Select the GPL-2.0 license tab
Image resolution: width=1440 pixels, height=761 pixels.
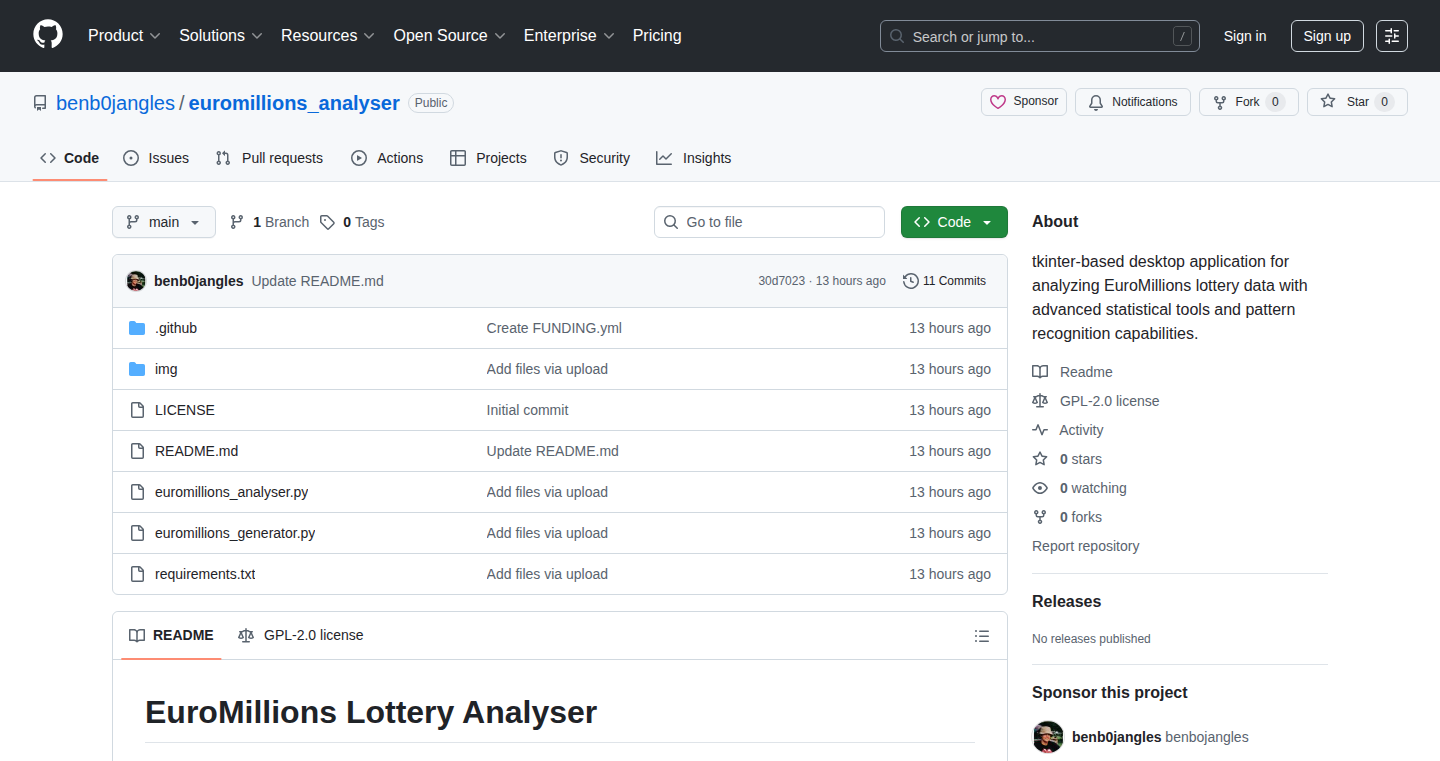301,635
